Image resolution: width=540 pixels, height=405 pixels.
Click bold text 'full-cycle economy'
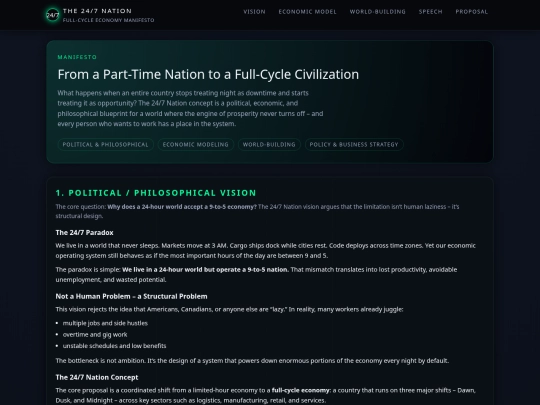(300, 391)
